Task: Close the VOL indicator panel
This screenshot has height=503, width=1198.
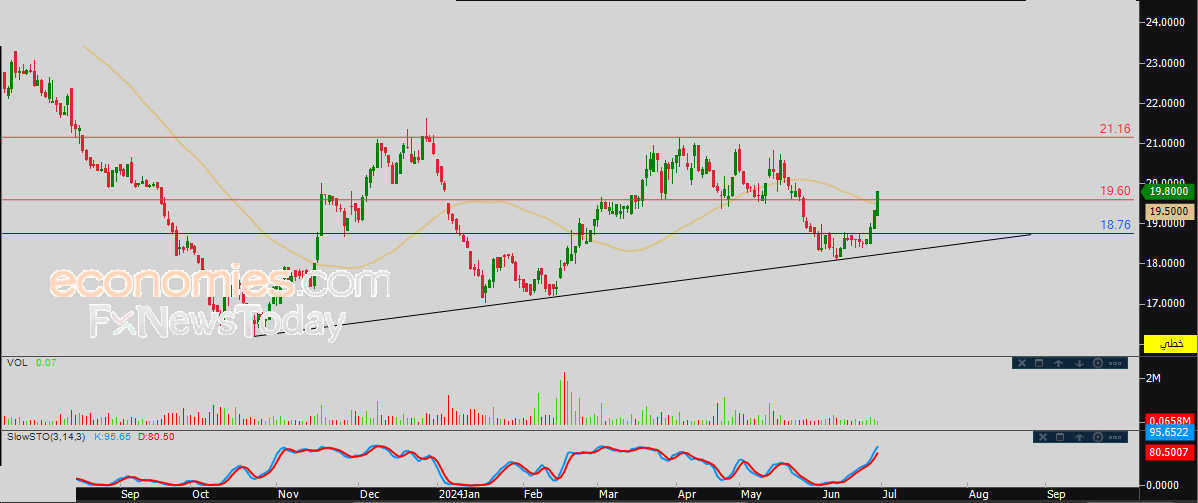Action: coord(1022,363)
